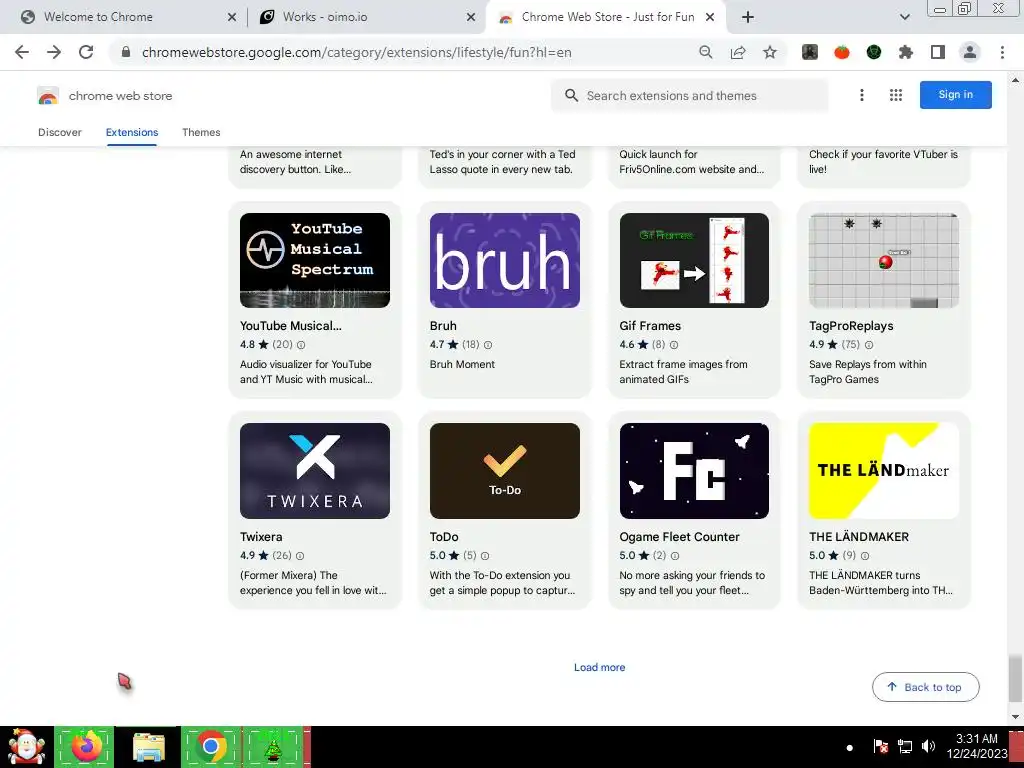Image resolution: width=1024 pixels, height=768 pixels.
Task: Open volume control in system tray
Action: [x=928, y=746]
